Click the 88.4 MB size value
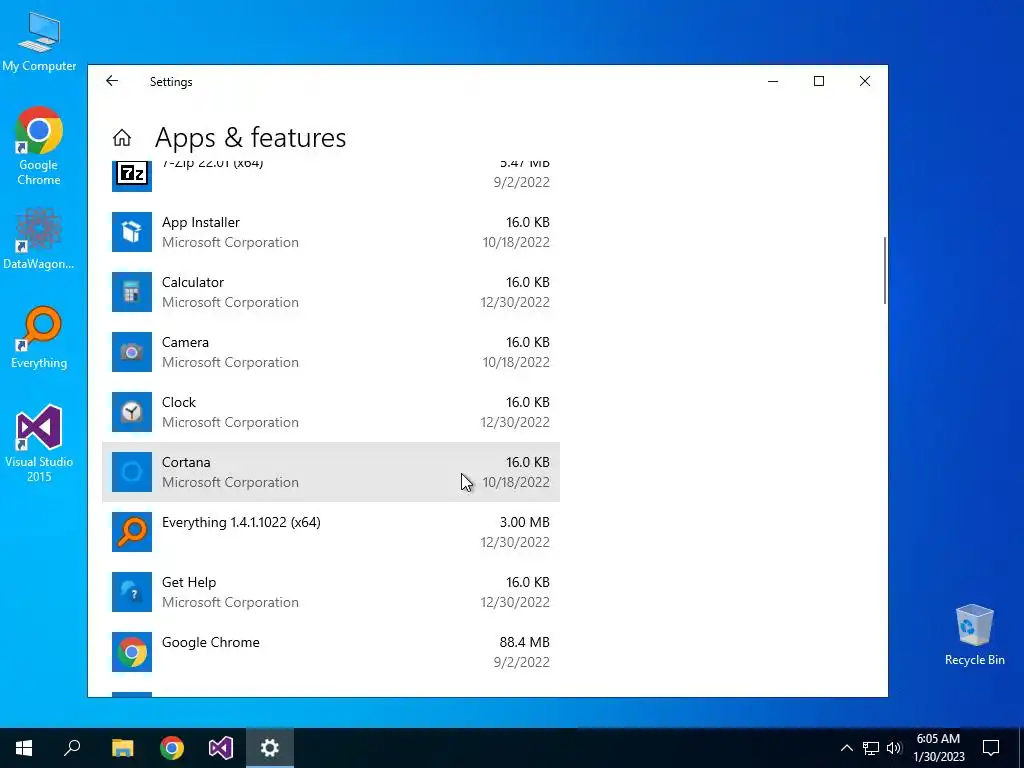 pos(524,643)
